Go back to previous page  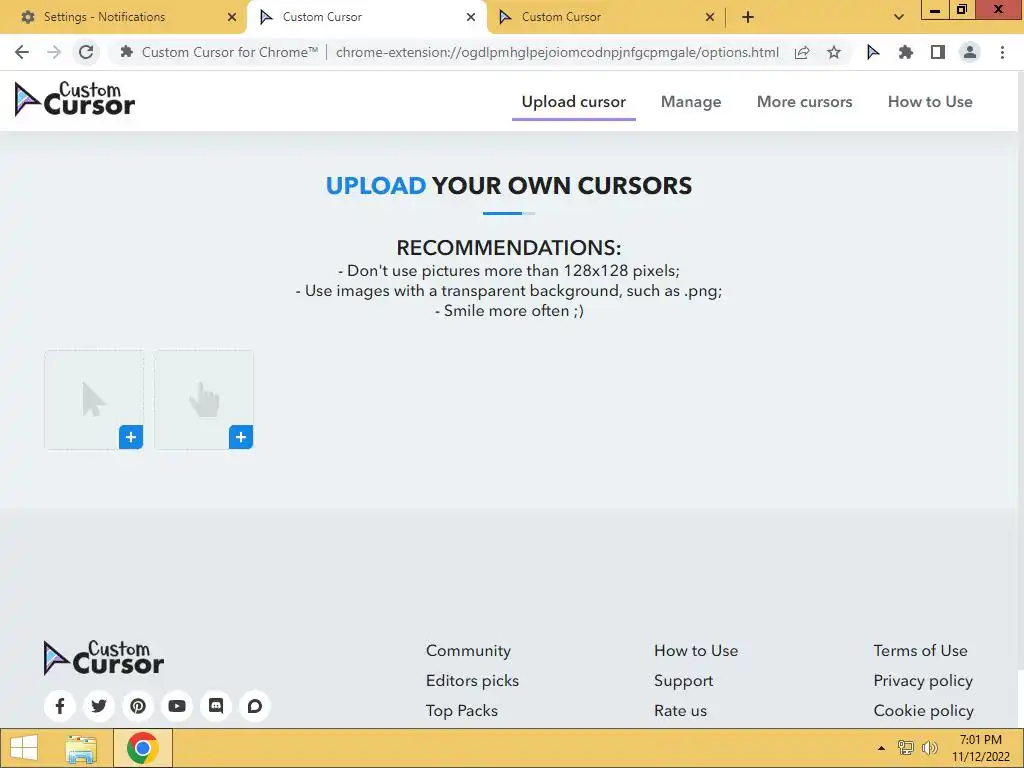click(22, 52)
